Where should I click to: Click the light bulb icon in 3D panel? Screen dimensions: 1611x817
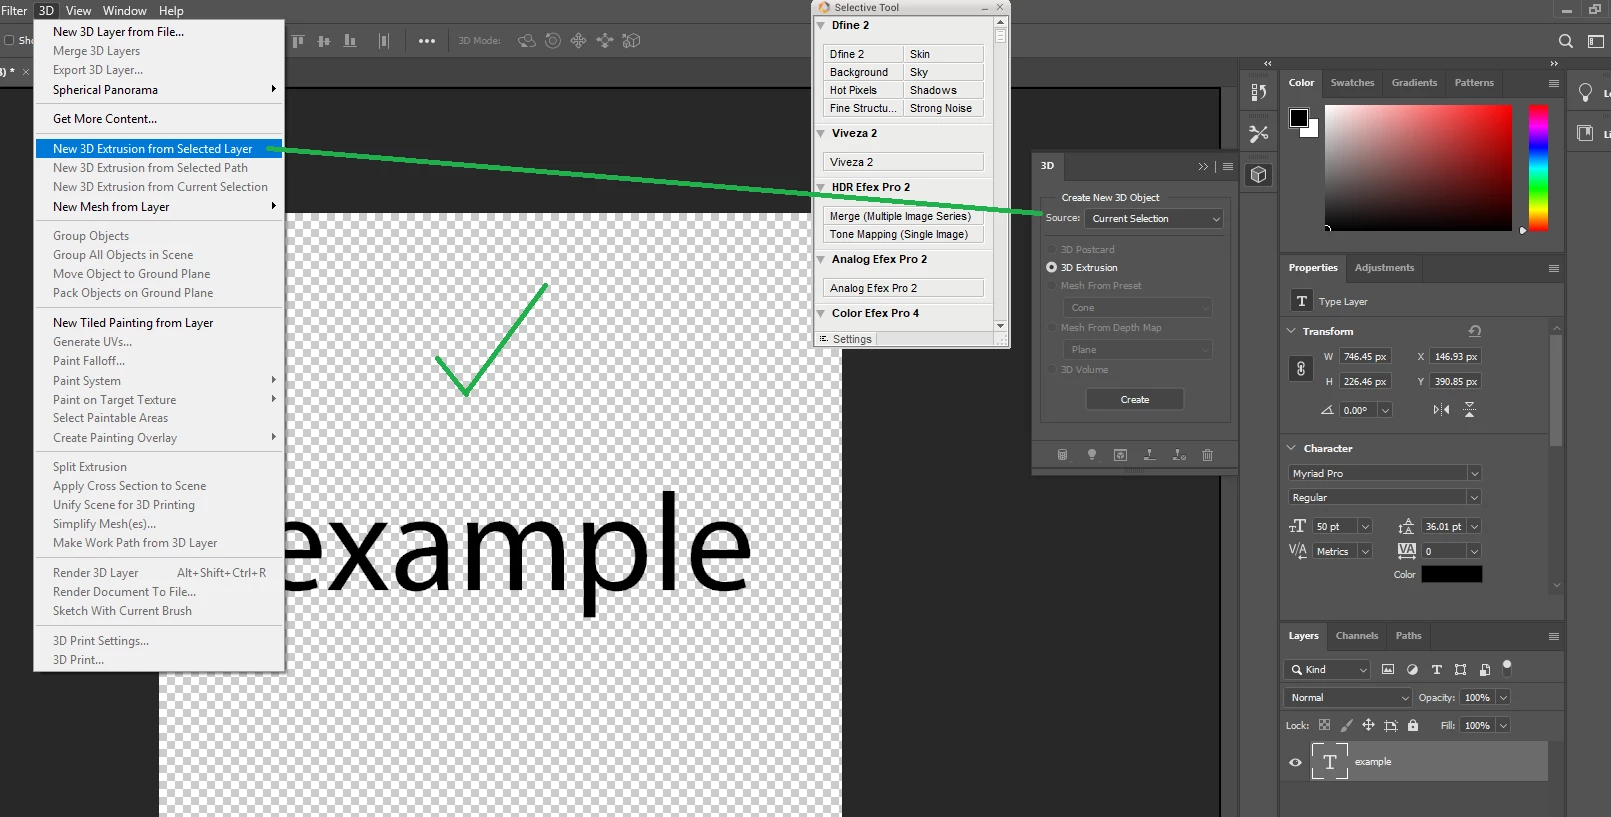[x=1092, y=455]
